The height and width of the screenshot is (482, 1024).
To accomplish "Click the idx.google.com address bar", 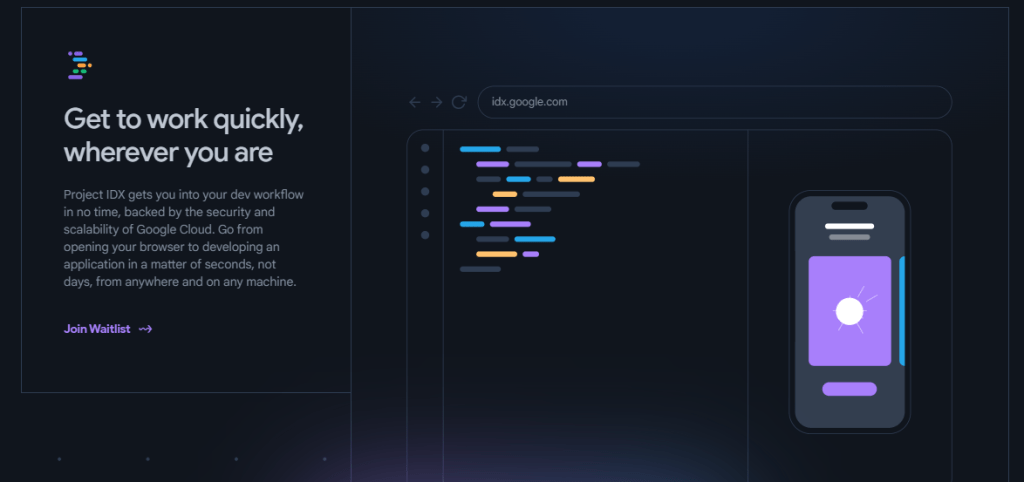I will click(x=714, y=103).
